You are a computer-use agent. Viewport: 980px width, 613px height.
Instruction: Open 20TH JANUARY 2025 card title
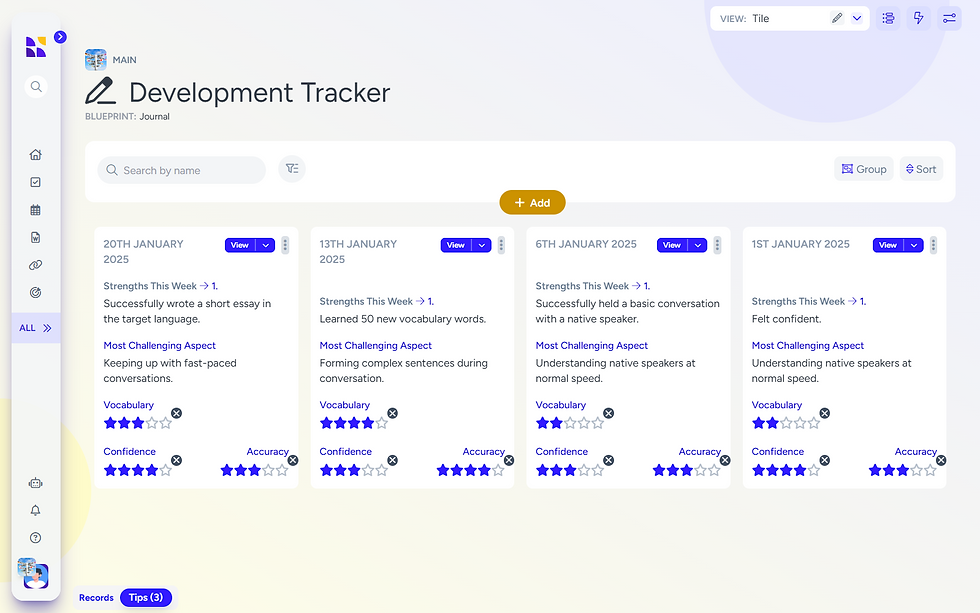(x=144, y=251)
